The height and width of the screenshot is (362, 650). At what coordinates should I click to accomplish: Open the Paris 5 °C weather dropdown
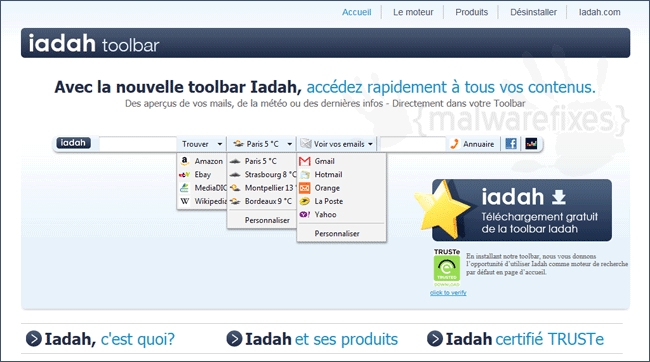click(262, 144)
